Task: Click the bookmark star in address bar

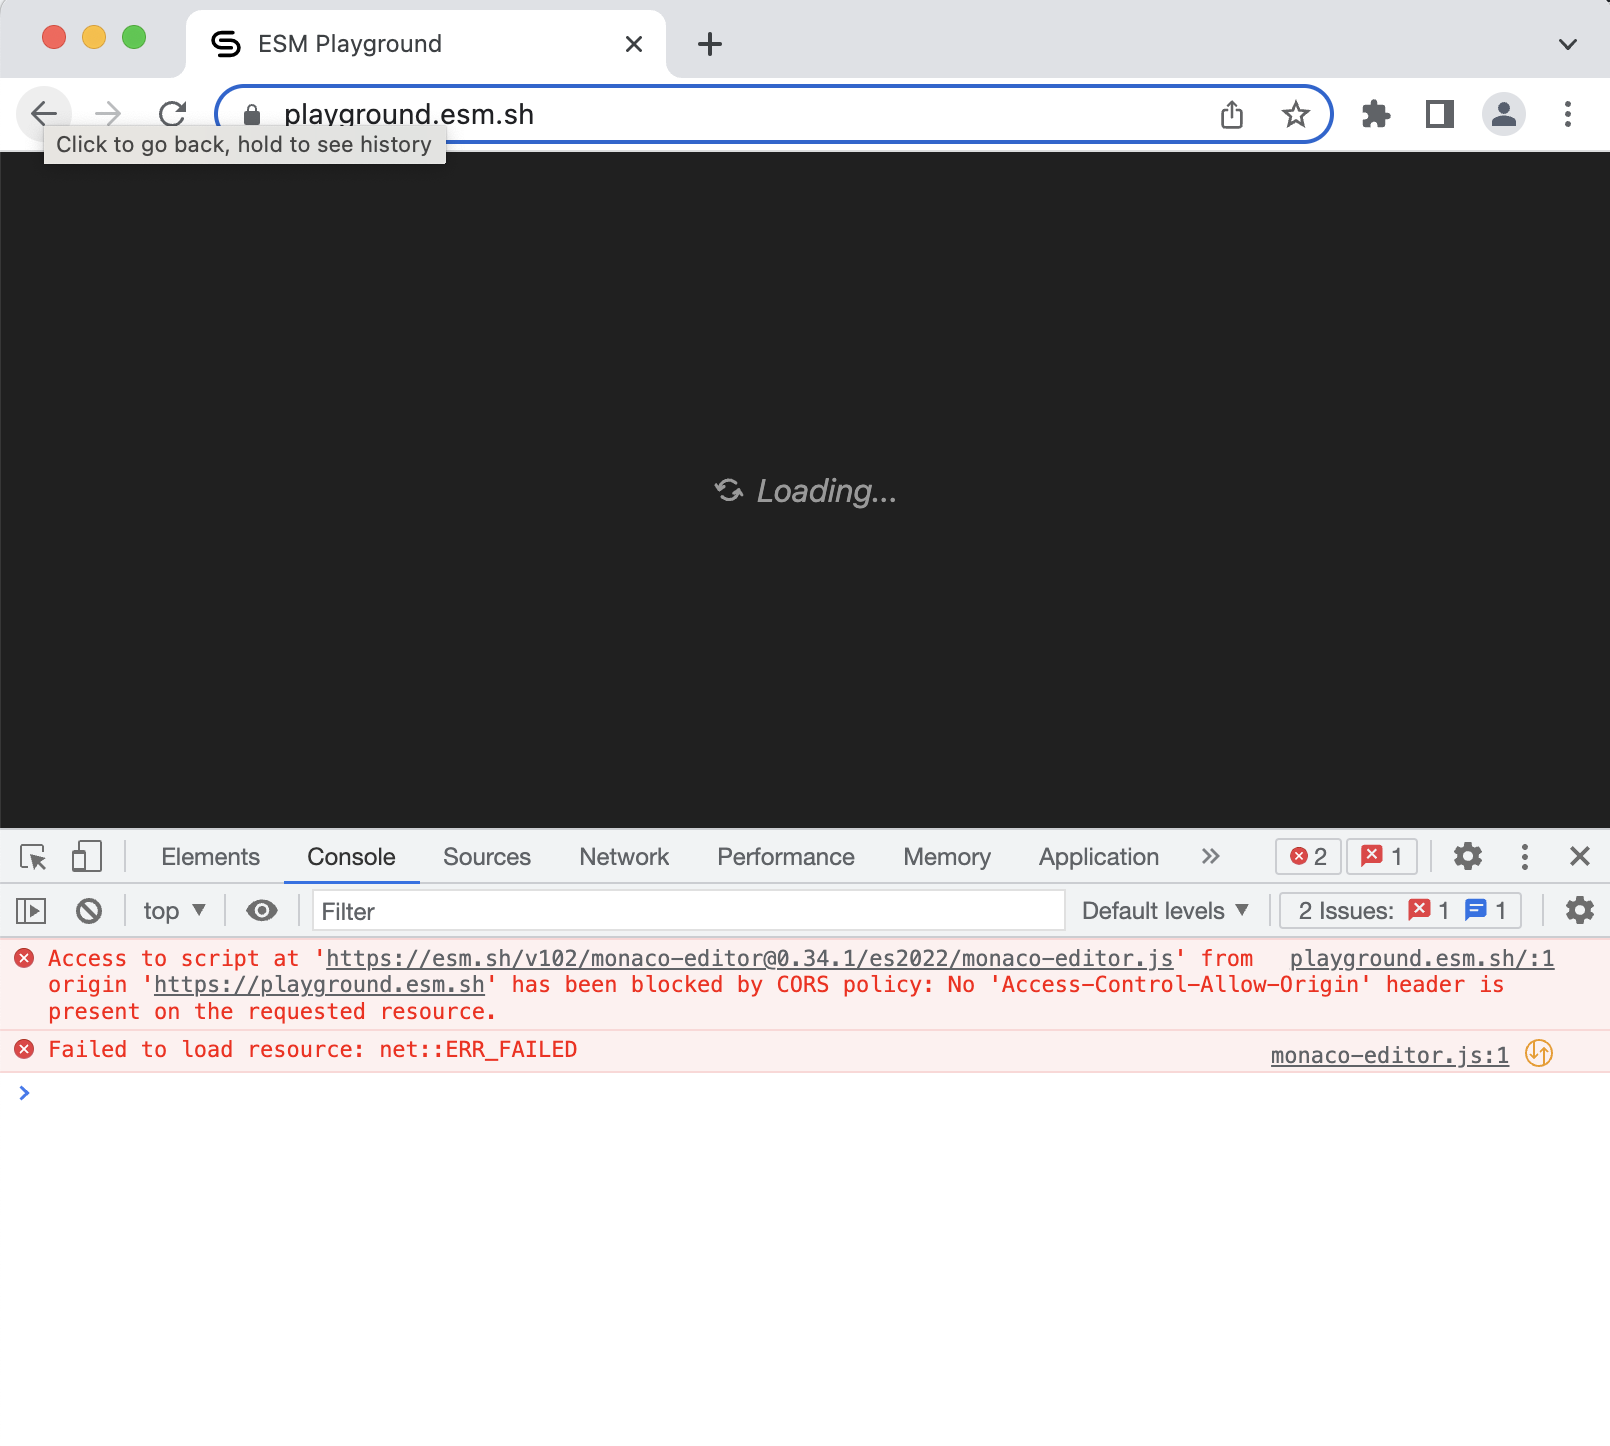Action: 1296,114
